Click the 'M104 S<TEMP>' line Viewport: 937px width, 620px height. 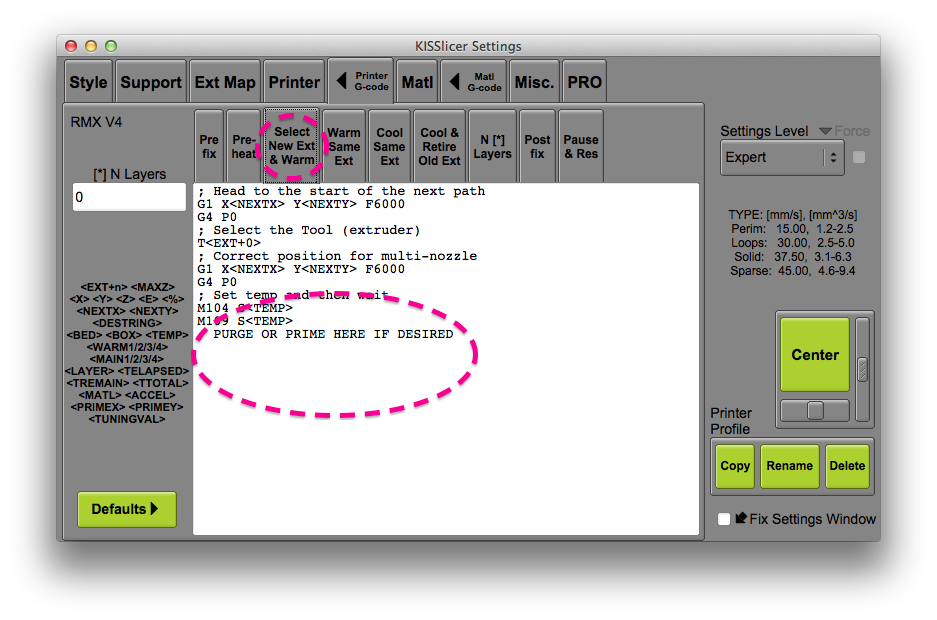pos(245,308)
